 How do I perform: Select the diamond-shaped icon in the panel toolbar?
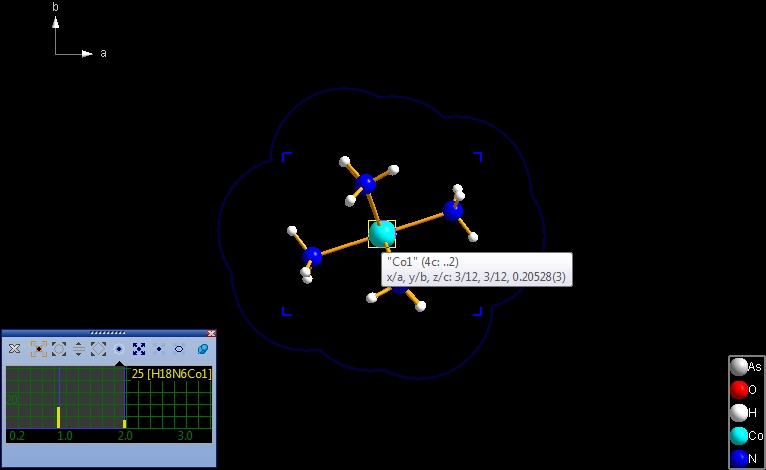click(x=98, y=349)
